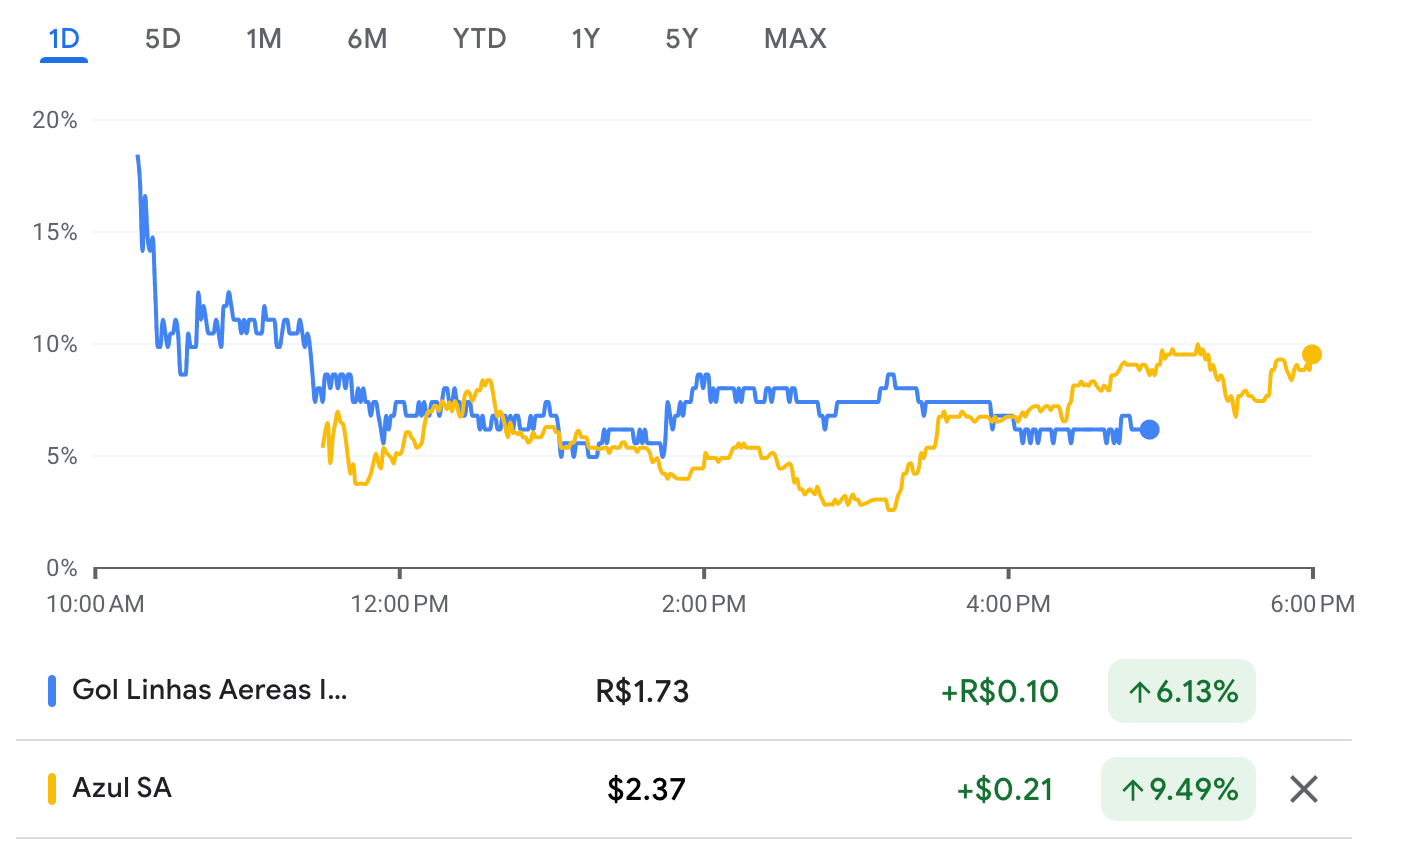Select the 1D time range tab
This screenshot has width=1406, height=854.
coord(64,39)
